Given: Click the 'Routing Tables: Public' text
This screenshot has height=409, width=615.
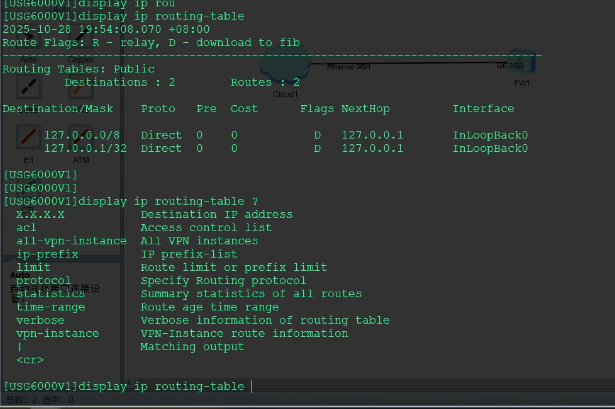Looking at the screenshot, I should (x=78, y=69).
